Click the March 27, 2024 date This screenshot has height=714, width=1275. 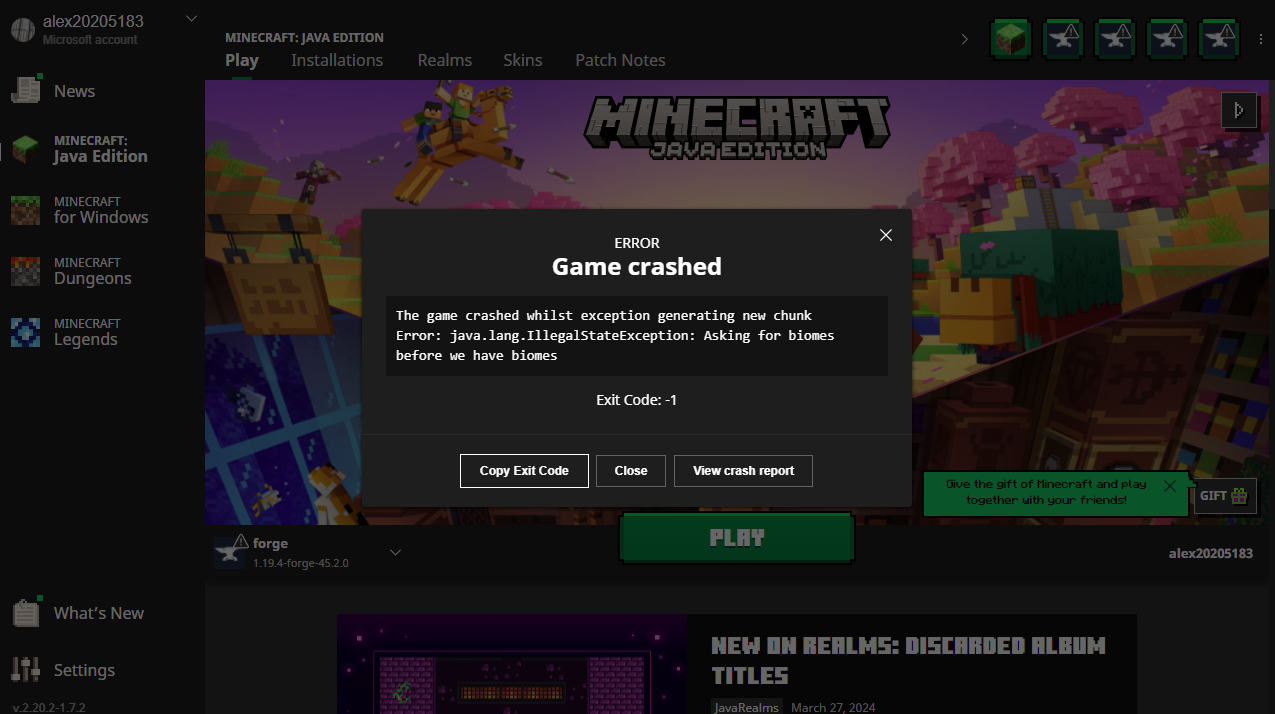point(832,707)
